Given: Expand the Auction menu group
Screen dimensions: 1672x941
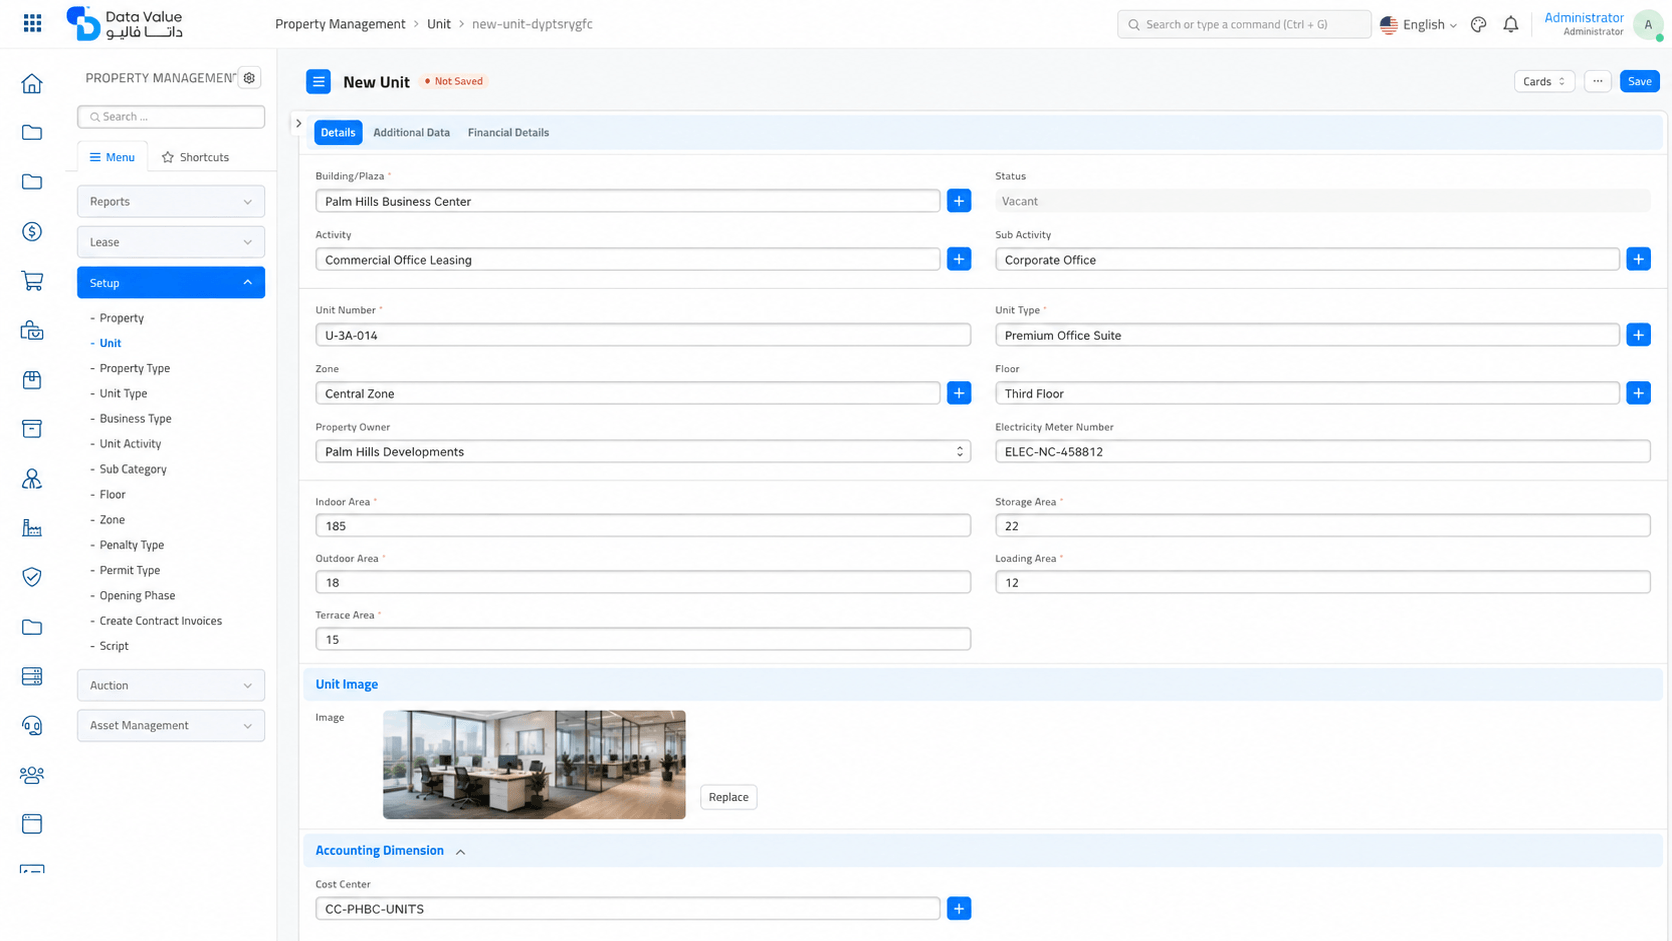Looking at the screenshot, I should coord(171,685).
